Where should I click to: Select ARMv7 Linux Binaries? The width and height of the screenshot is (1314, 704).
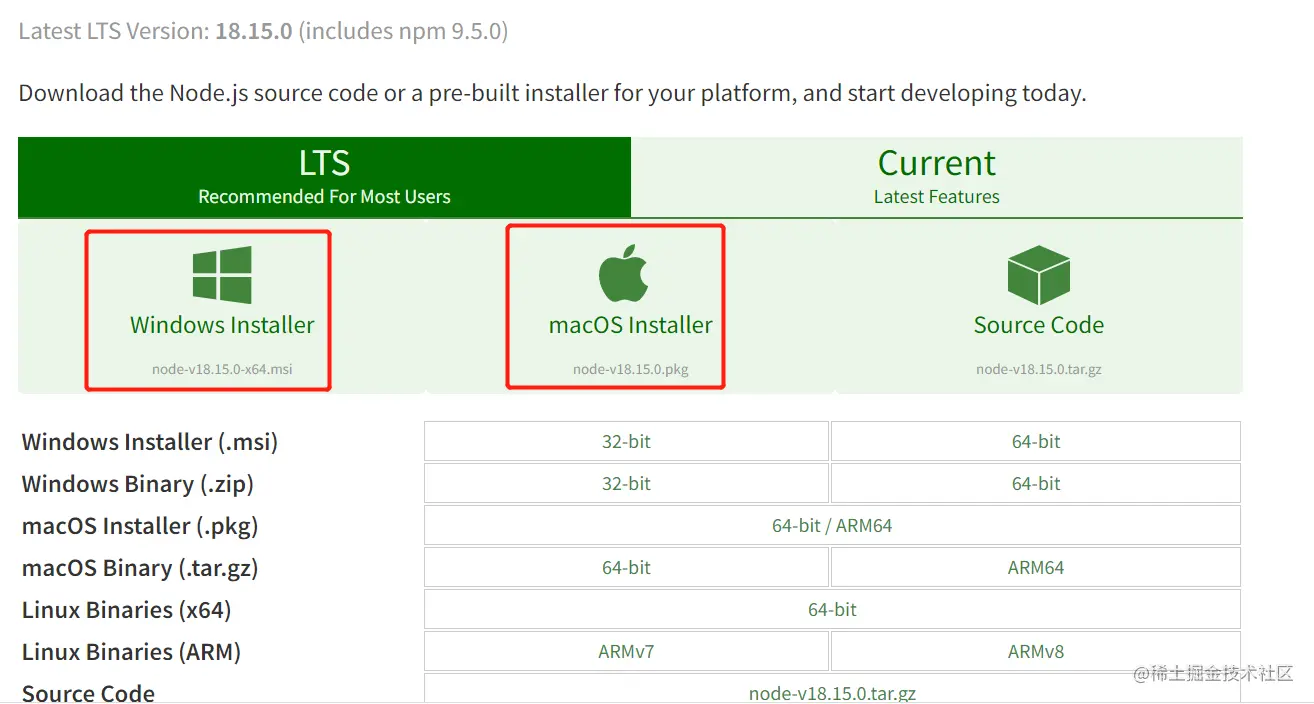[626, 651]
